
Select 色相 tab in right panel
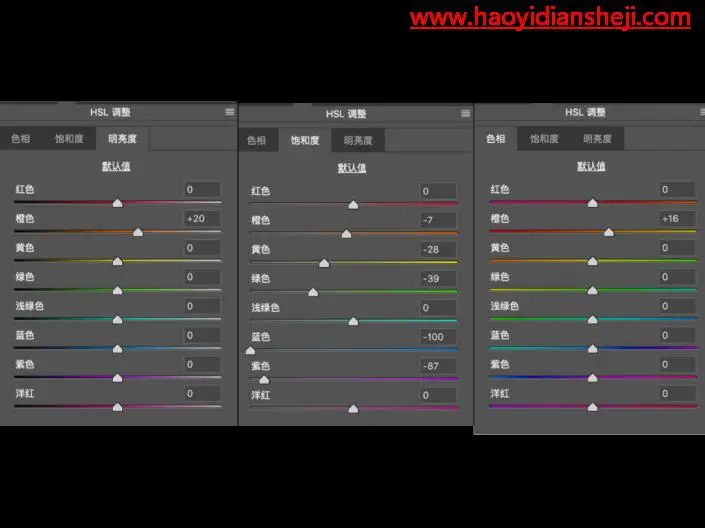[496, 139]
